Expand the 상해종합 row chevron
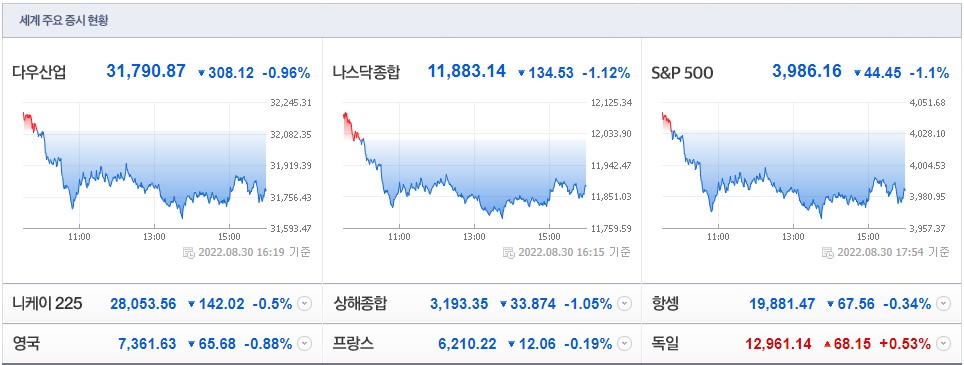Screen dimensions: 964x365 [x=624, y=304]
